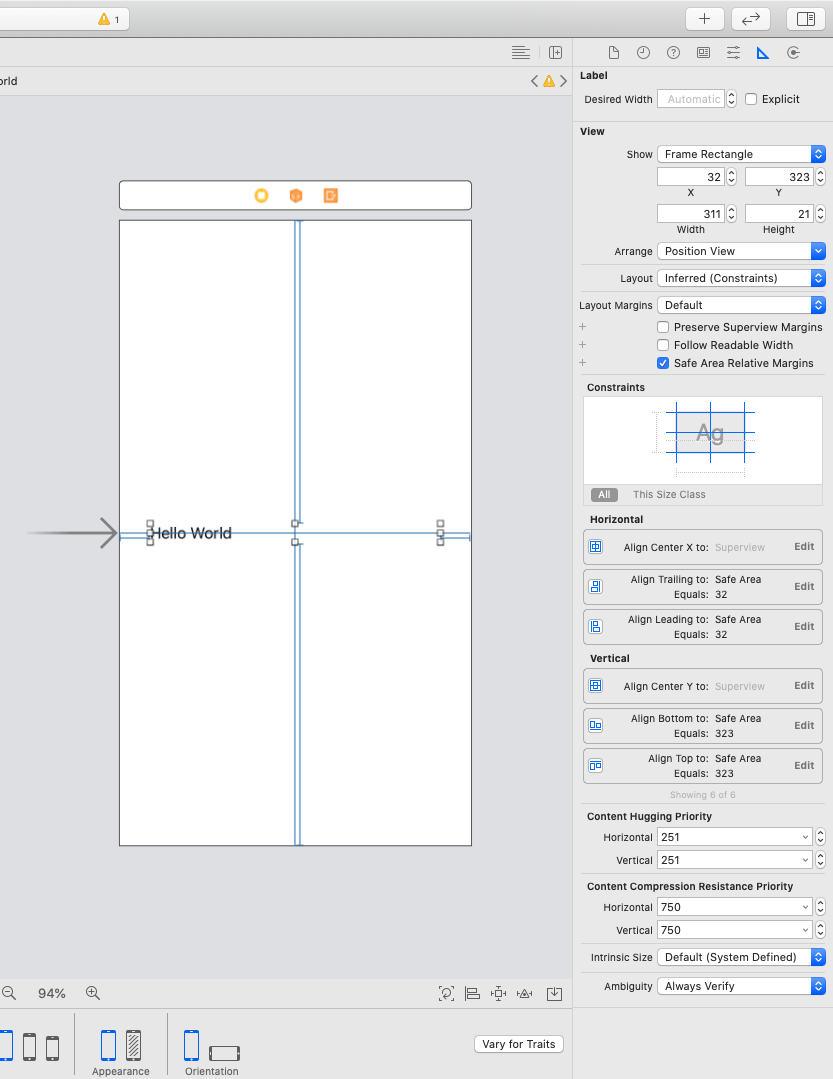Open Horizontal hugging priority combo box
The width and height of the screenshot is (833, 1079).
tap(735, 837)
